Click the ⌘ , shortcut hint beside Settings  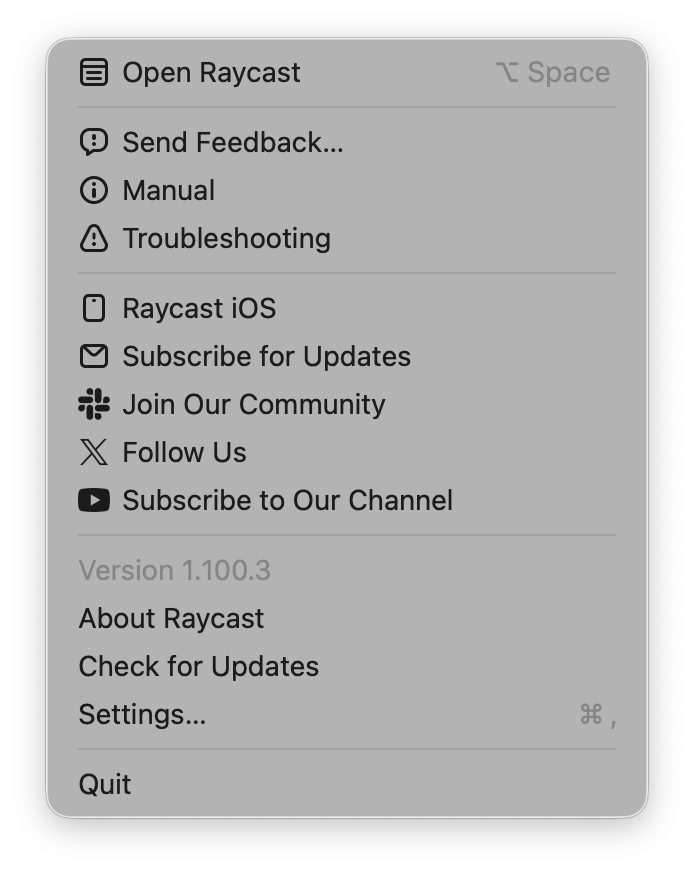pyautogui.click(x=598, y=715)
